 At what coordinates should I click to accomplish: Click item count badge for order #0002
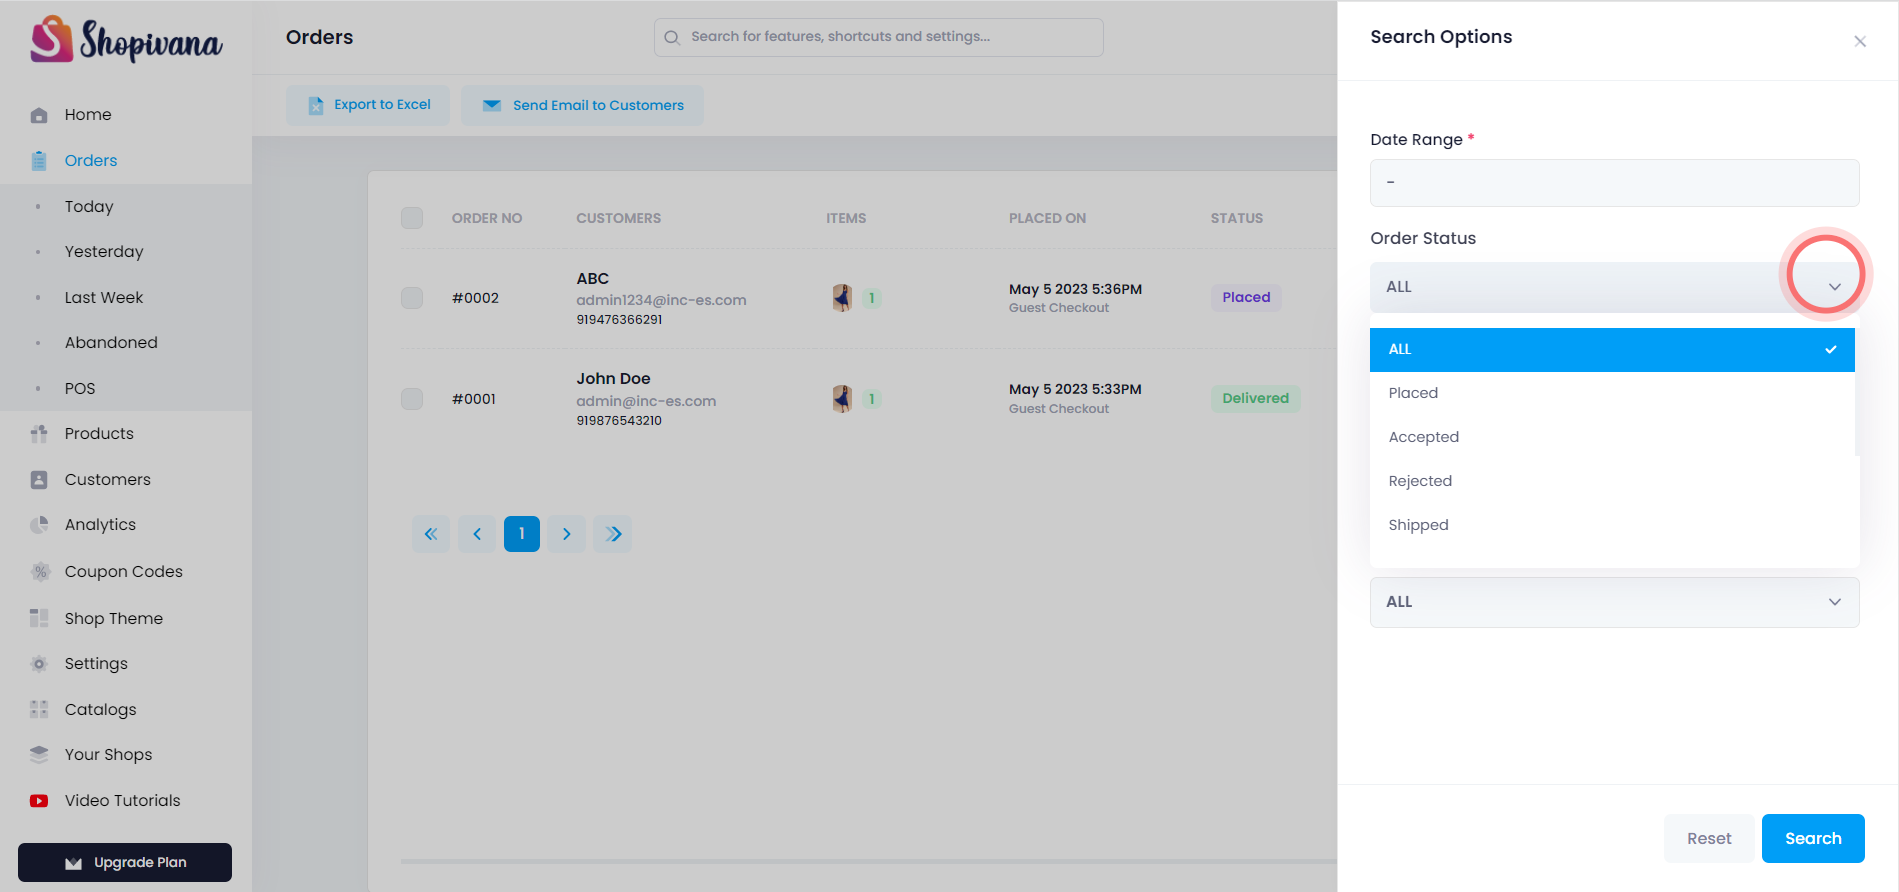(x=872, y=298)
